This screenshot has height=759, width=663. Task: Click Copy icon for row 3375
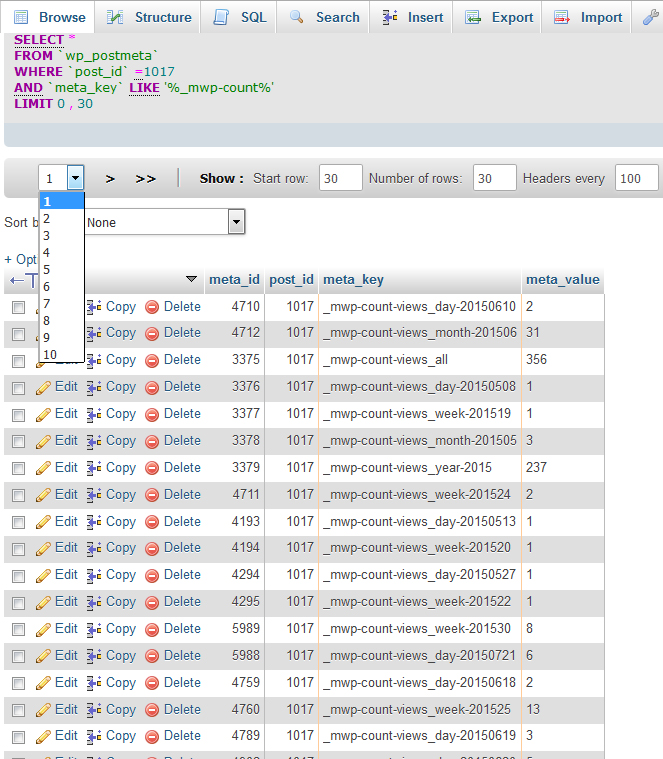coord(94,361)
